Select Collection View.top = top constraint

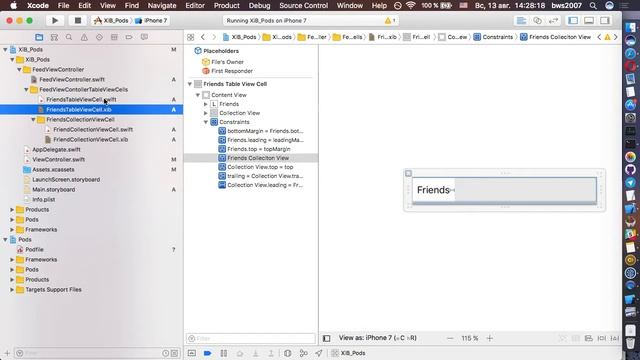pyautogui.click(x=260, y=167)
